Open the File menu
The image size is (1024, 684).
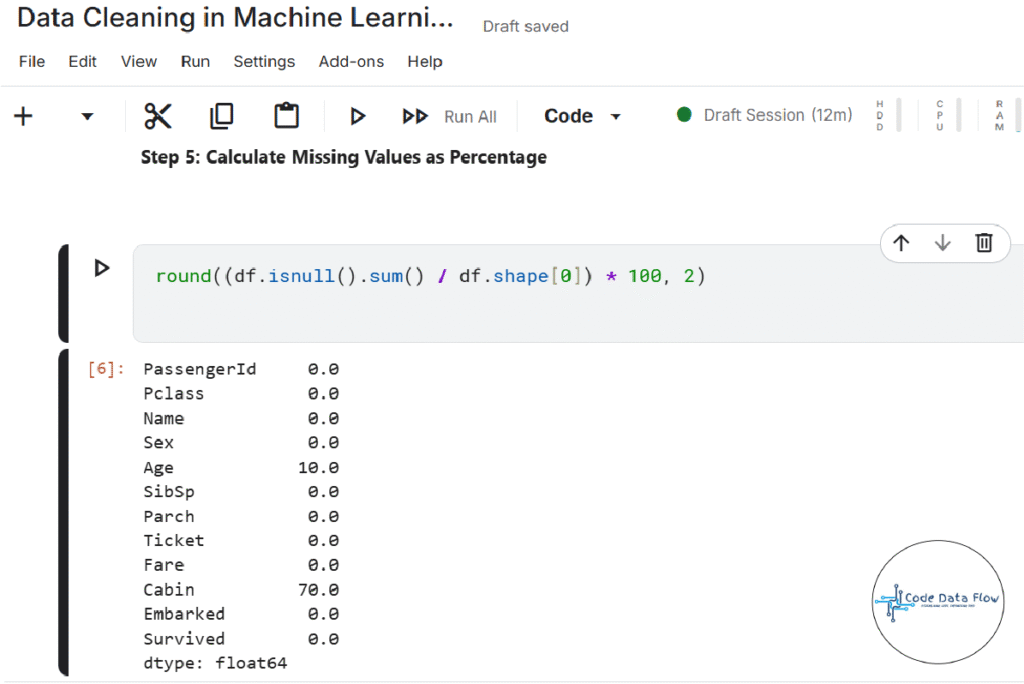pyautogui.click(x=32, y=61)
